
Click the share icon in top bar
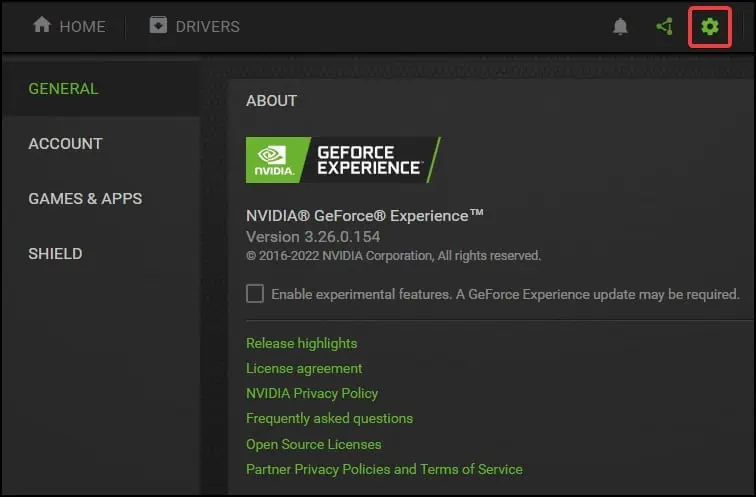pos(665,27)
